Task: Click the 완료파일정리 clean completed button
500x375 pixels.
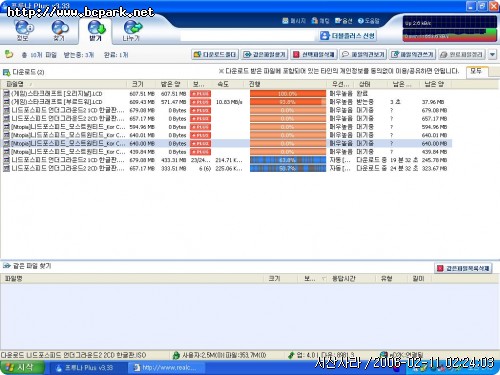Action: coord(462,54)
